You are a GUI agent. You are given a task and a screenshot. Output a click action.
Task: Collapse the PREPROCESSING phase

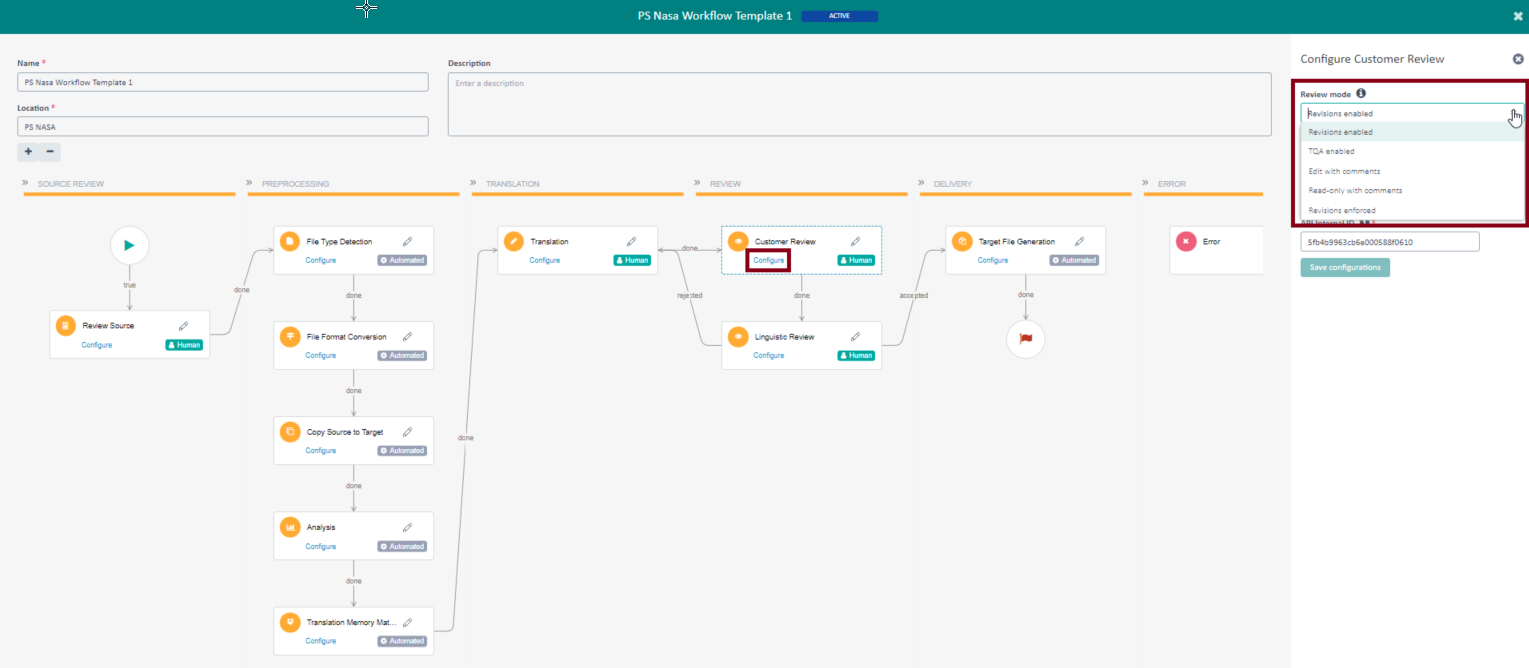point(250,184)
